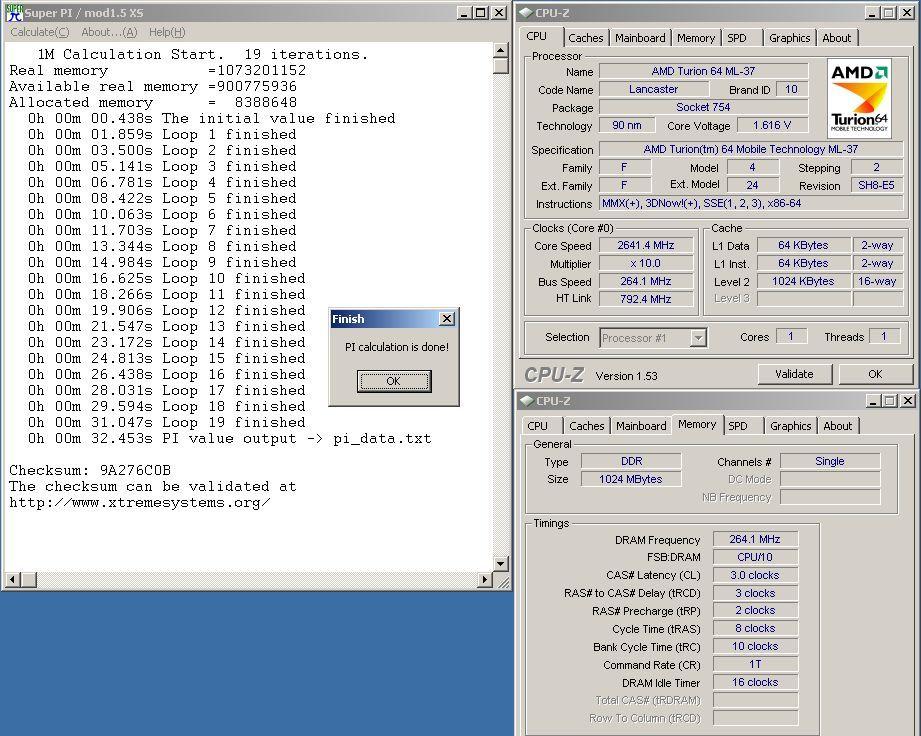Click the AMD Turion64 logo image

859,98
